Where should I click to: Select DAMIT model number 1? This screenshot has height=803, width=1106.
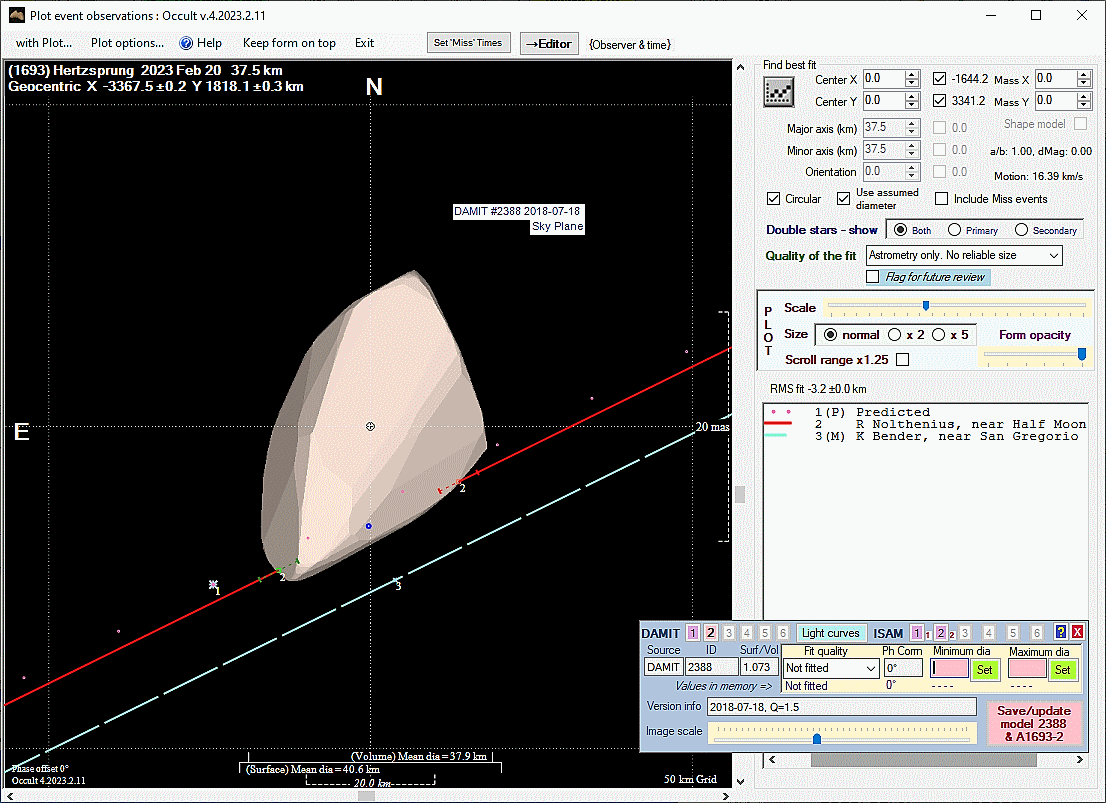tap(693, 633)
